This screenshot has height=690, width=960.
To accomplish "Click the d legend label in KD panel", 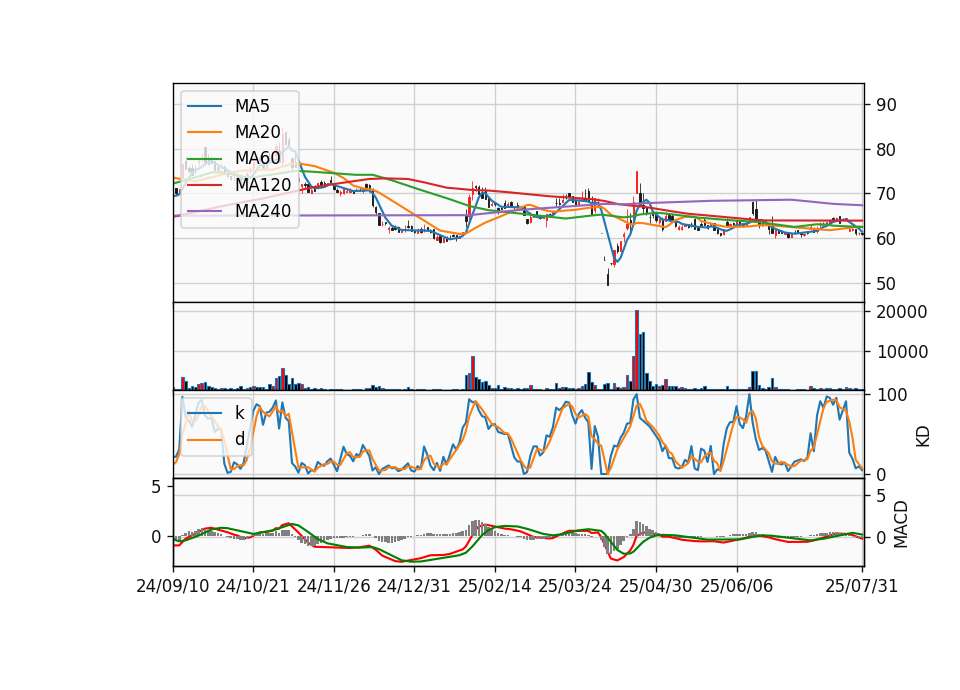I will [x=239, y=439].
